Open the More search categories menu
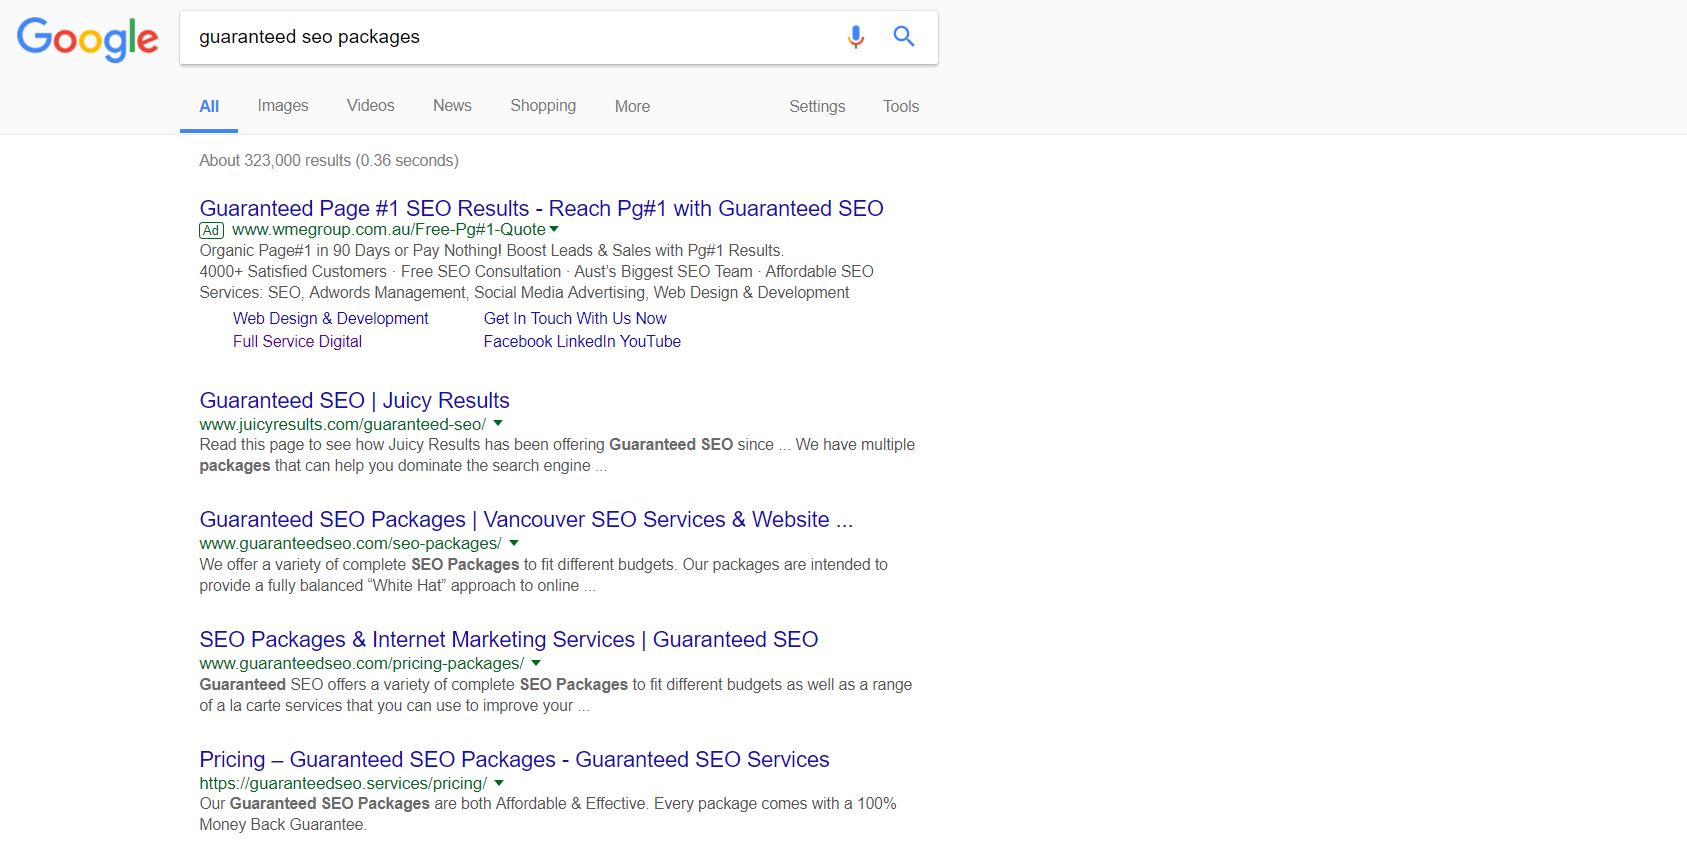1687x863 pixels. (632, 106)
